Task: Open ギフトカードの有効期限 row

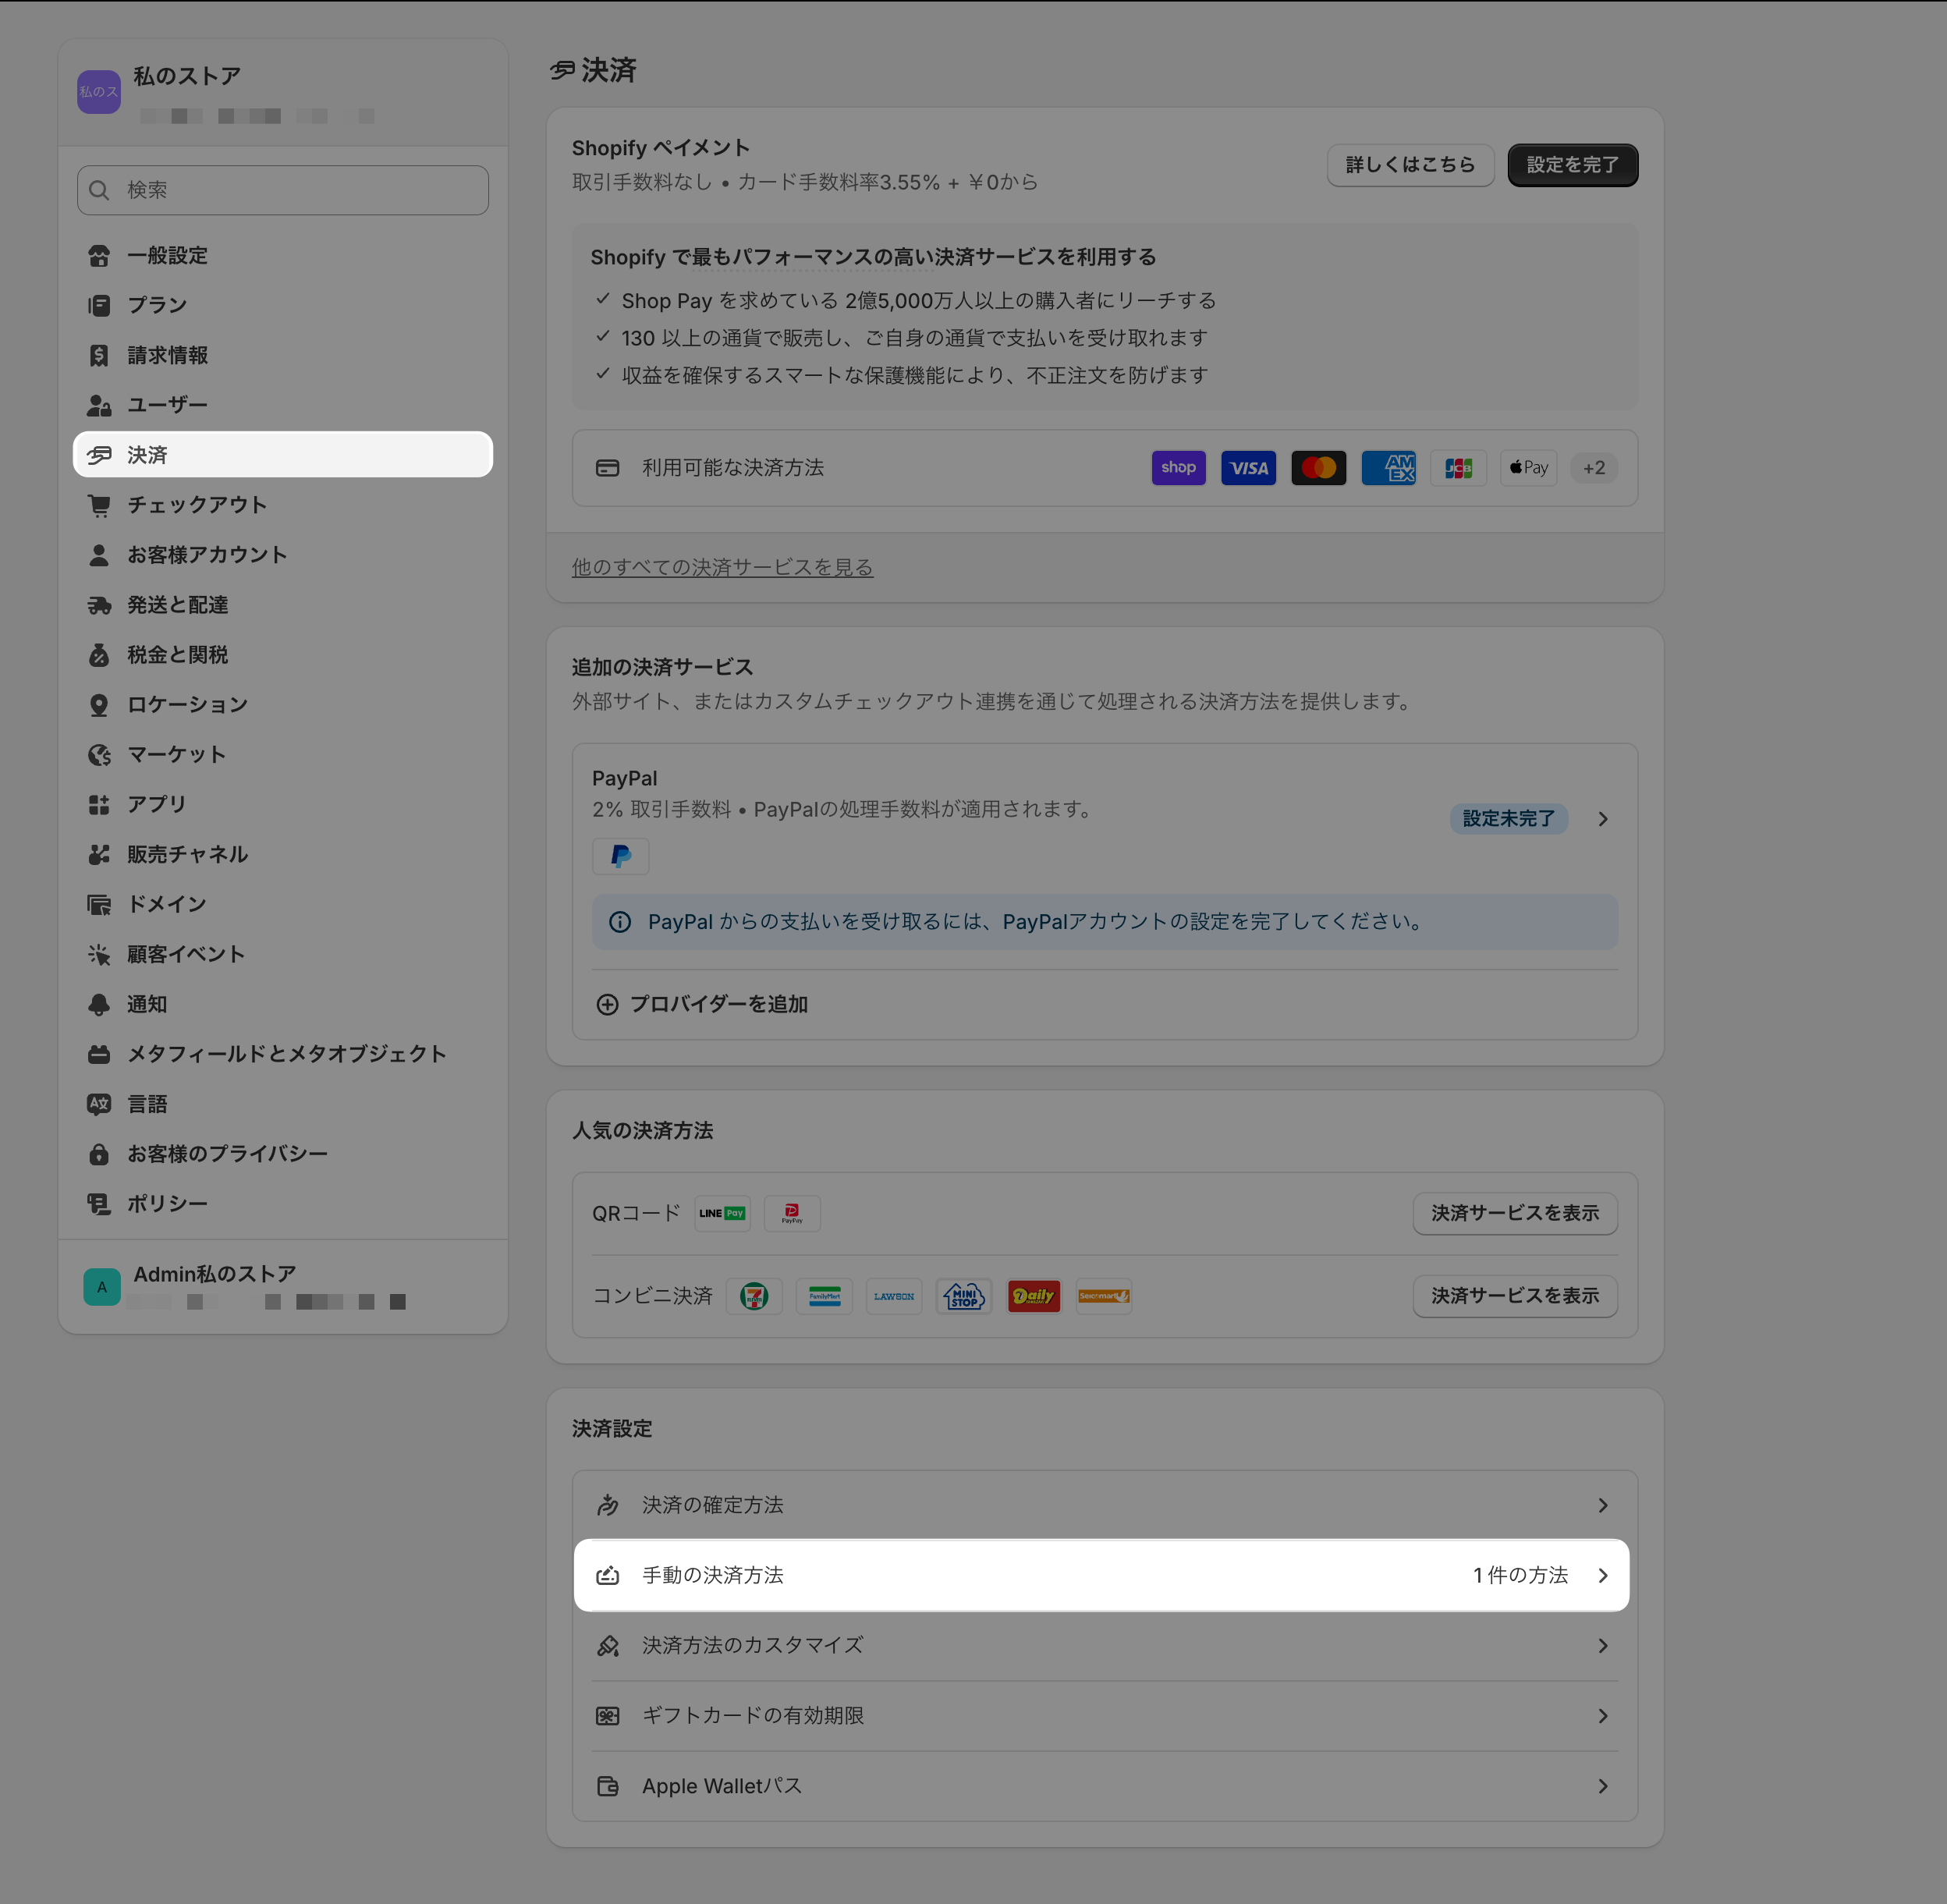Action: click(1104, 1716)
